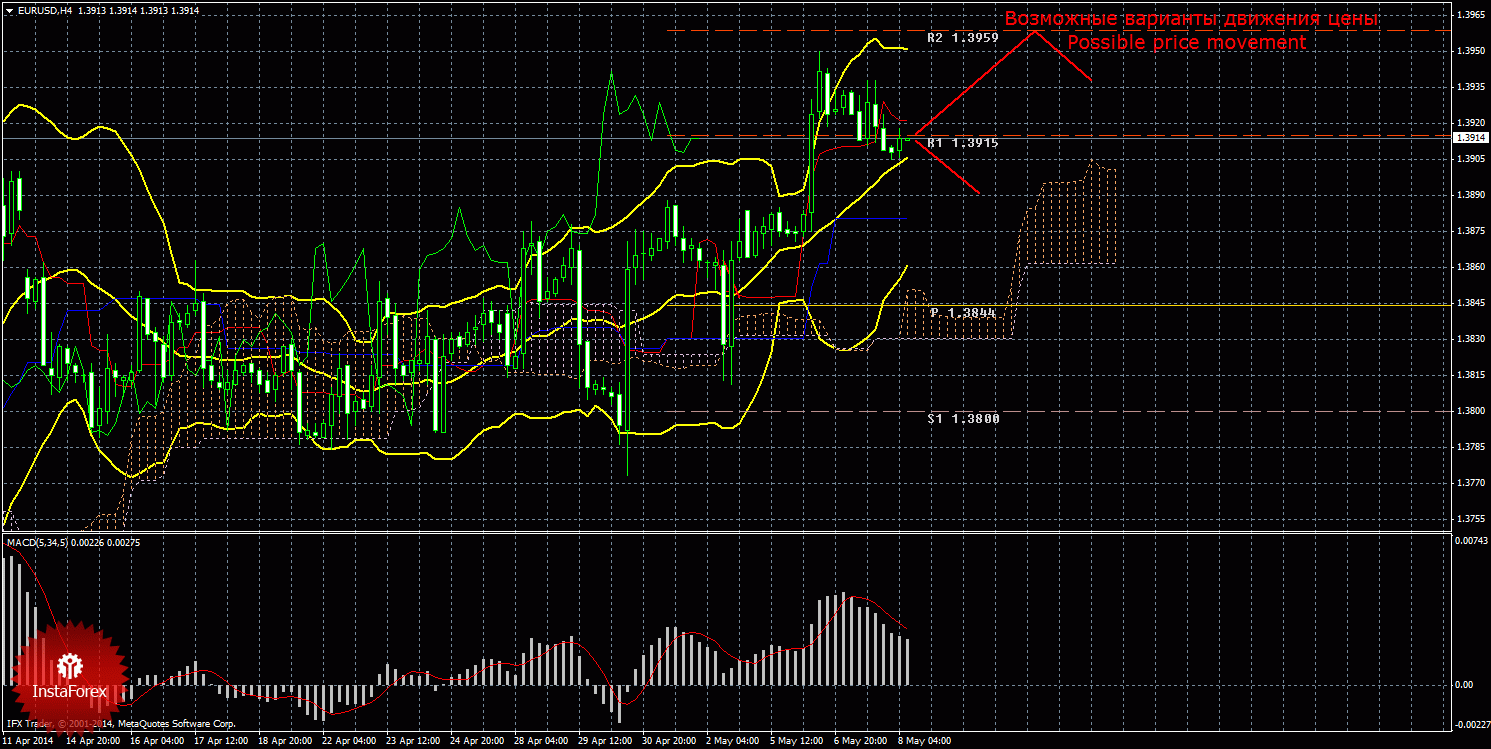Click the P 1.3844 pivot label

click(x=964, y=313)
